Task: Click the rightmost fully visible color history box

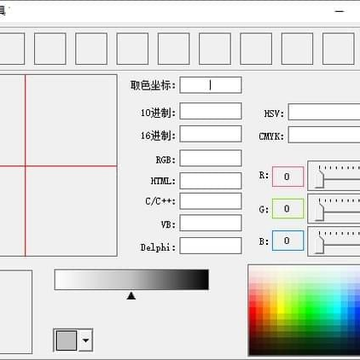Action: pos(338,49)
